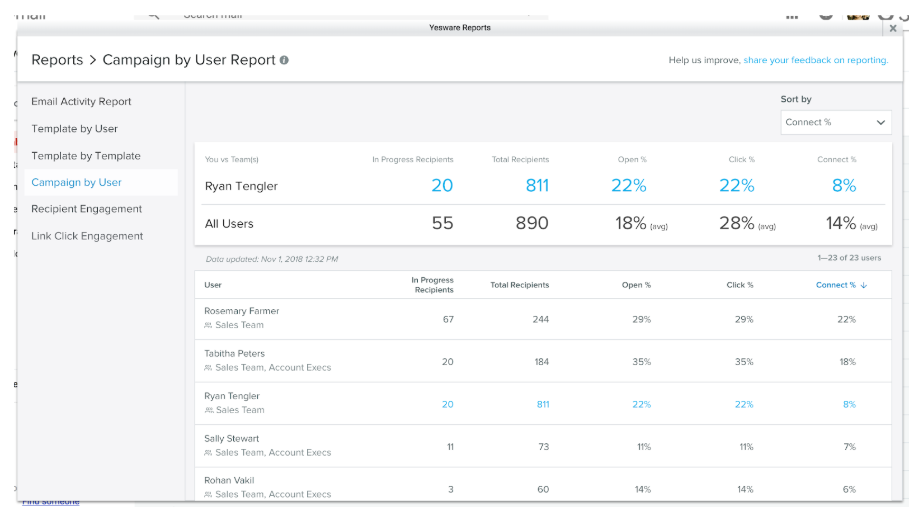Select Template by User report
The width and height of the screenshot is (912, 508).
74,129
